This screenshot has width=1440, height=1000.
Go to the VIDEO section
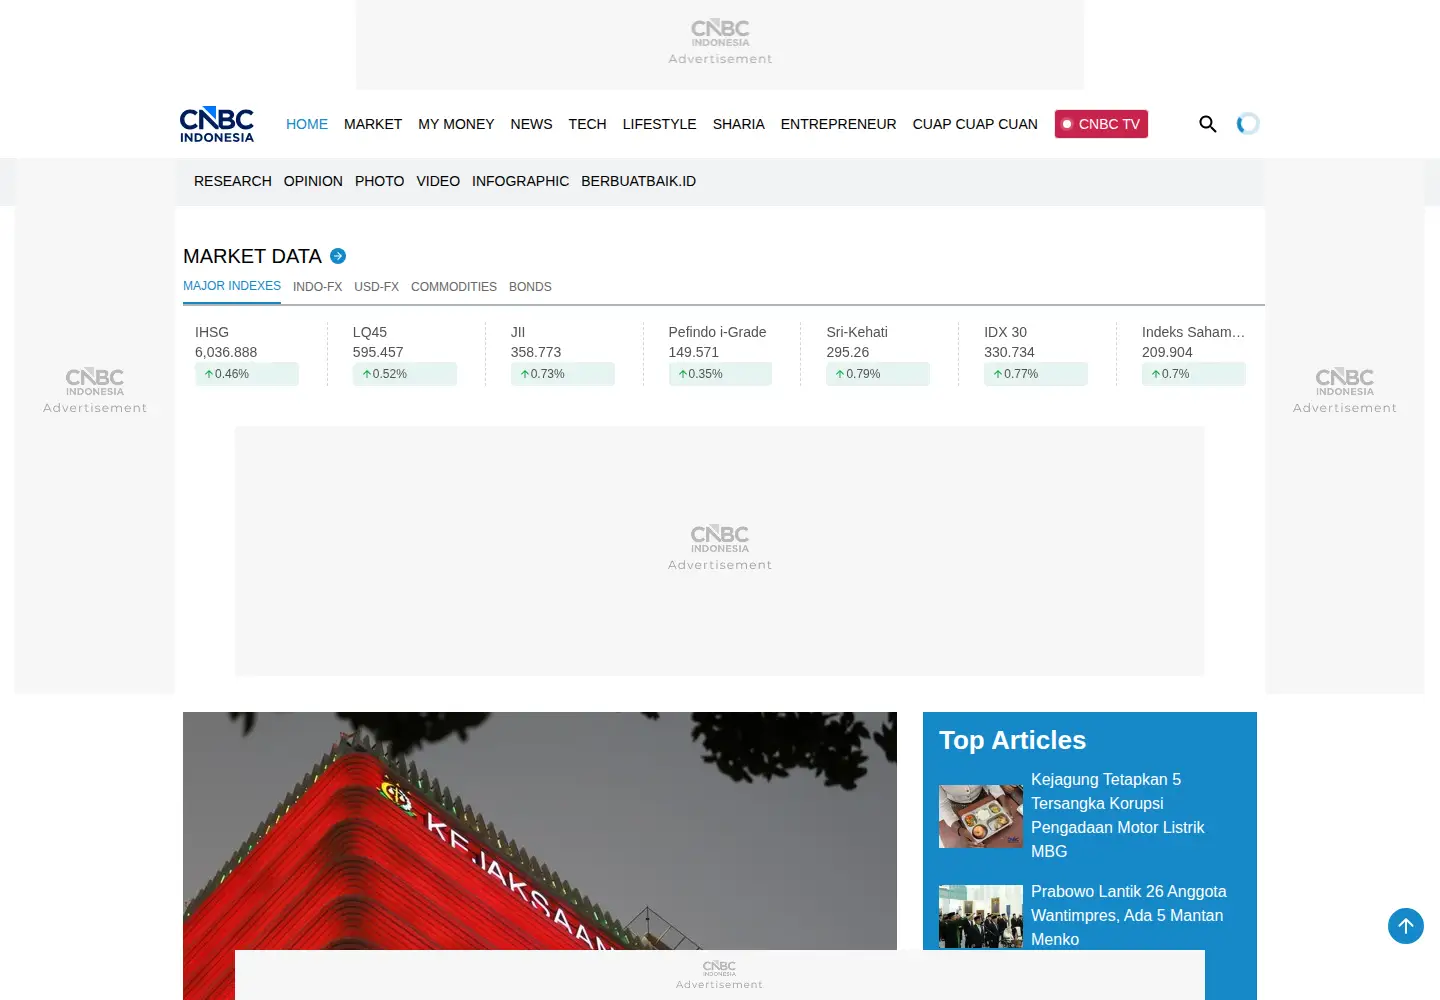click(438, 181)
